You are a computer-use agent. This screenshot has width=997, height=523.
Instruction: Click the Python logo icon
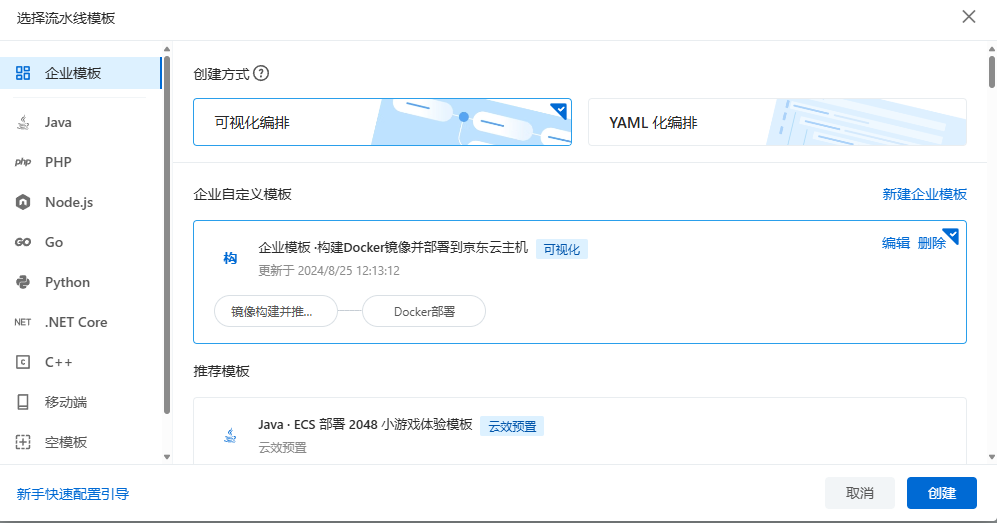pyautogui.click(x=23, y=282)
